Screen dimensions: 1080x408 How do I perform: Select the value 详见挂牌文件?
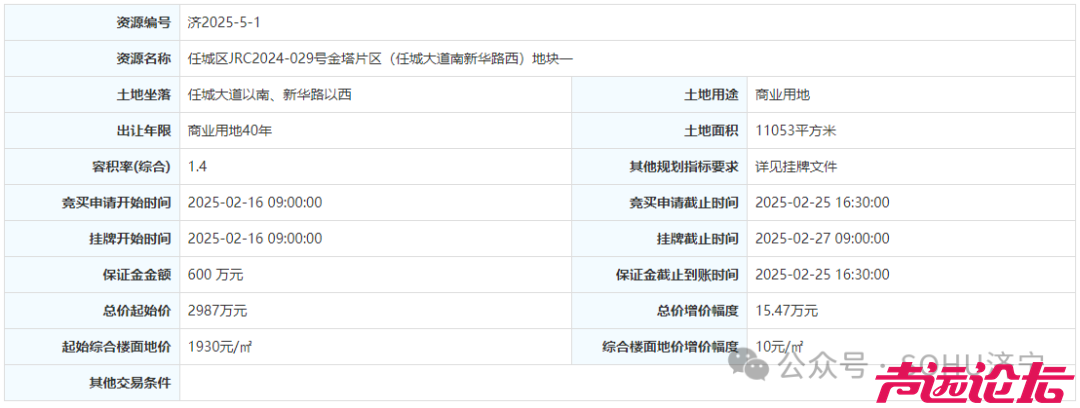click(796, 167)
